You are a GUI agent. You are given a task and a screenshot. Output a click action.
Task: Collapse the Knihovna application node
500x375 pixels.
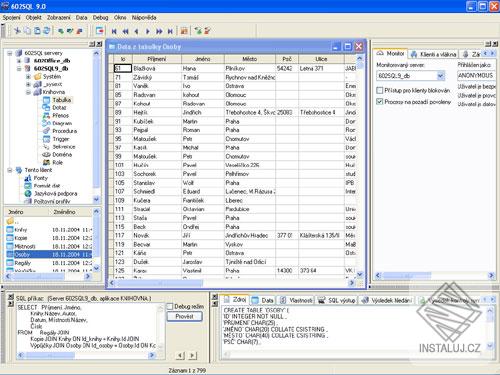click(28, 92)
